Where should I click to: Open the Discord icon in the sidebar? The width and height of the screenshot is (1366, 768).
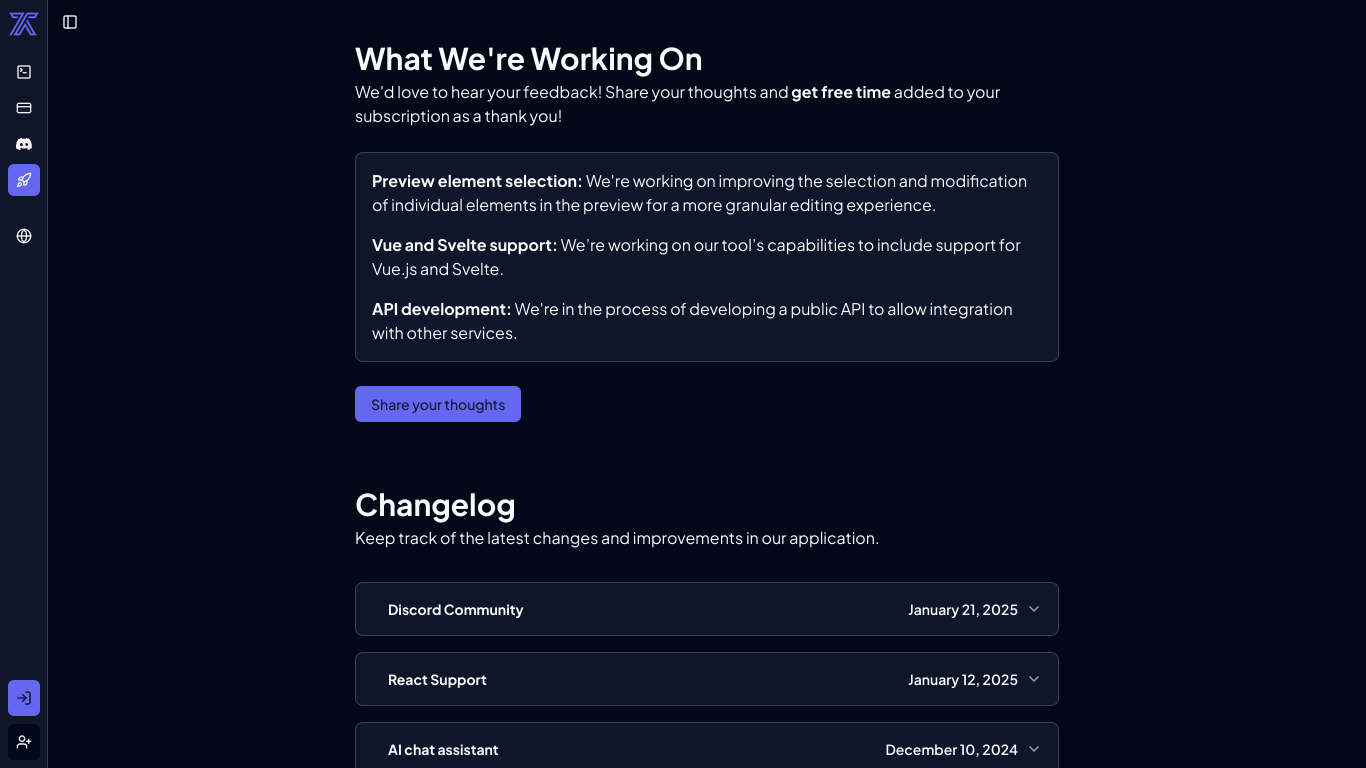click(24, 144)
